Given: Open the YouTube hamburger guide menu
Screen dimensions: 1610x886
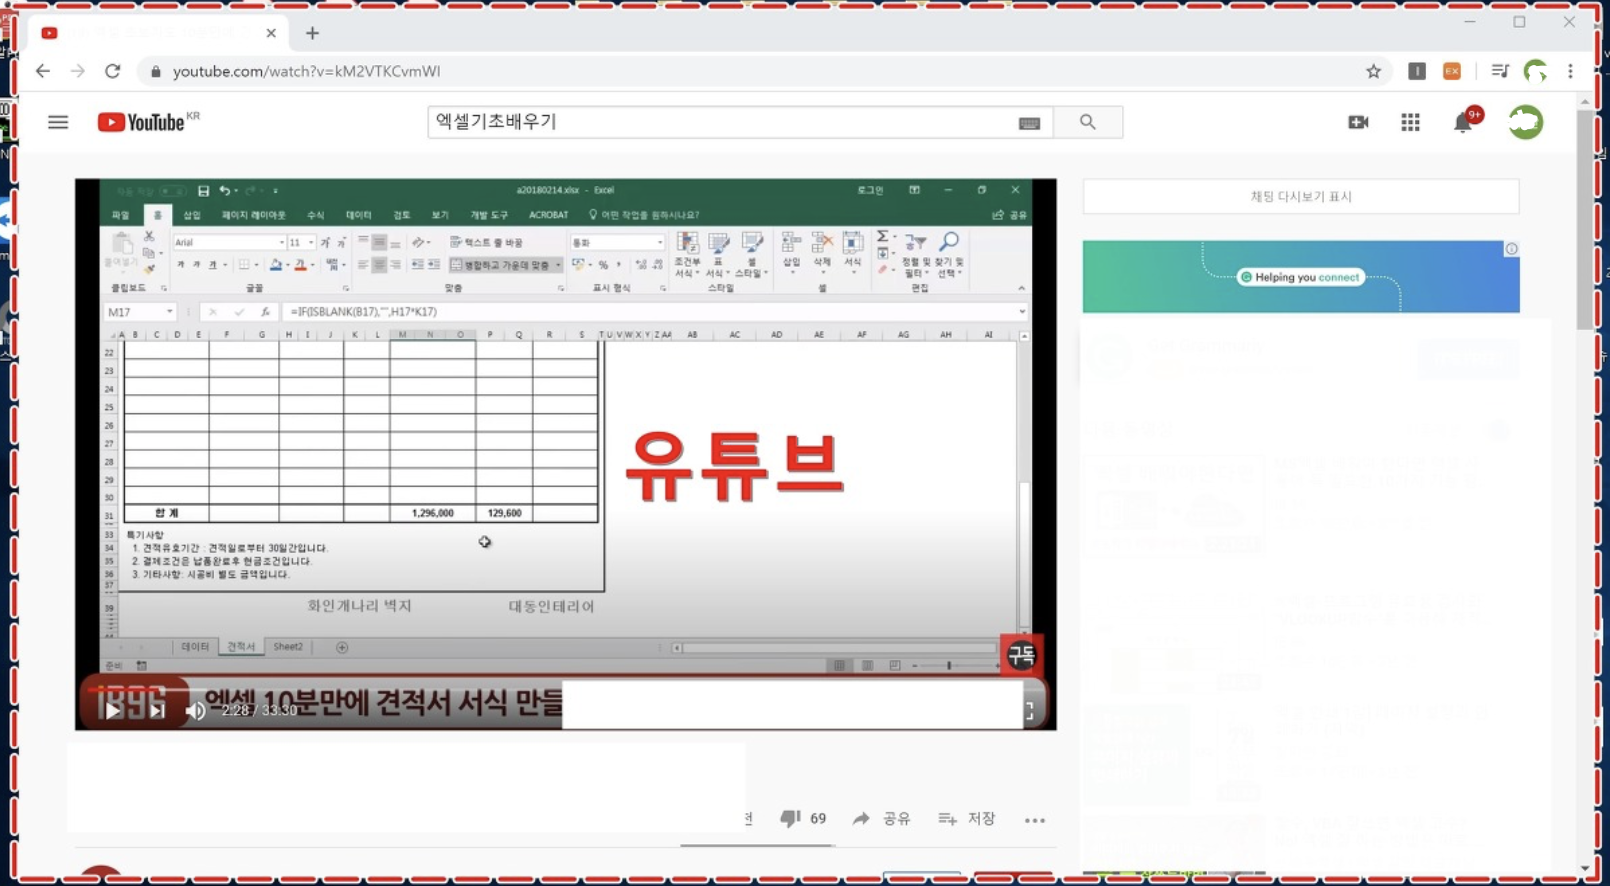Looking at the screenshot, I should click(x=58, y=122).
